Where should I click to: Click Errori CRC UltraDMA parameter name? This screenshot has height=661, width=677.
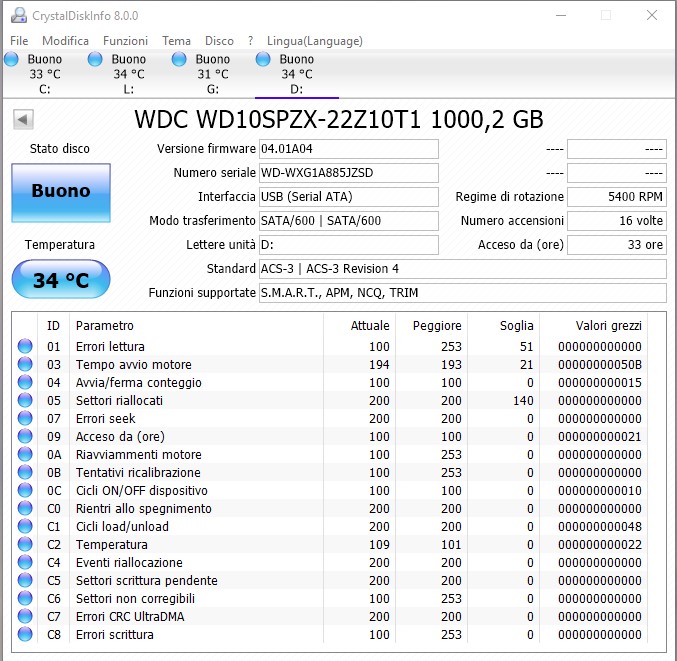[130, 617]
